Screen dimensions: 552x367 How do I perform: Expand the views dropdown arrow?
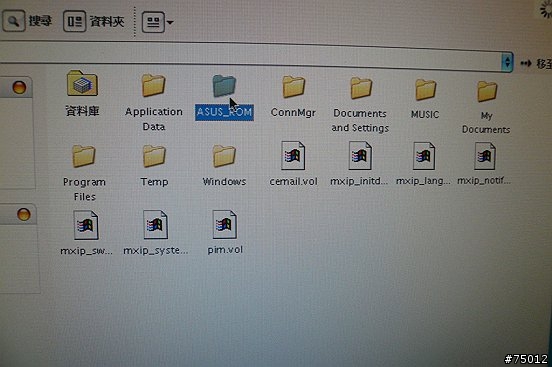[x=170, y=23]
